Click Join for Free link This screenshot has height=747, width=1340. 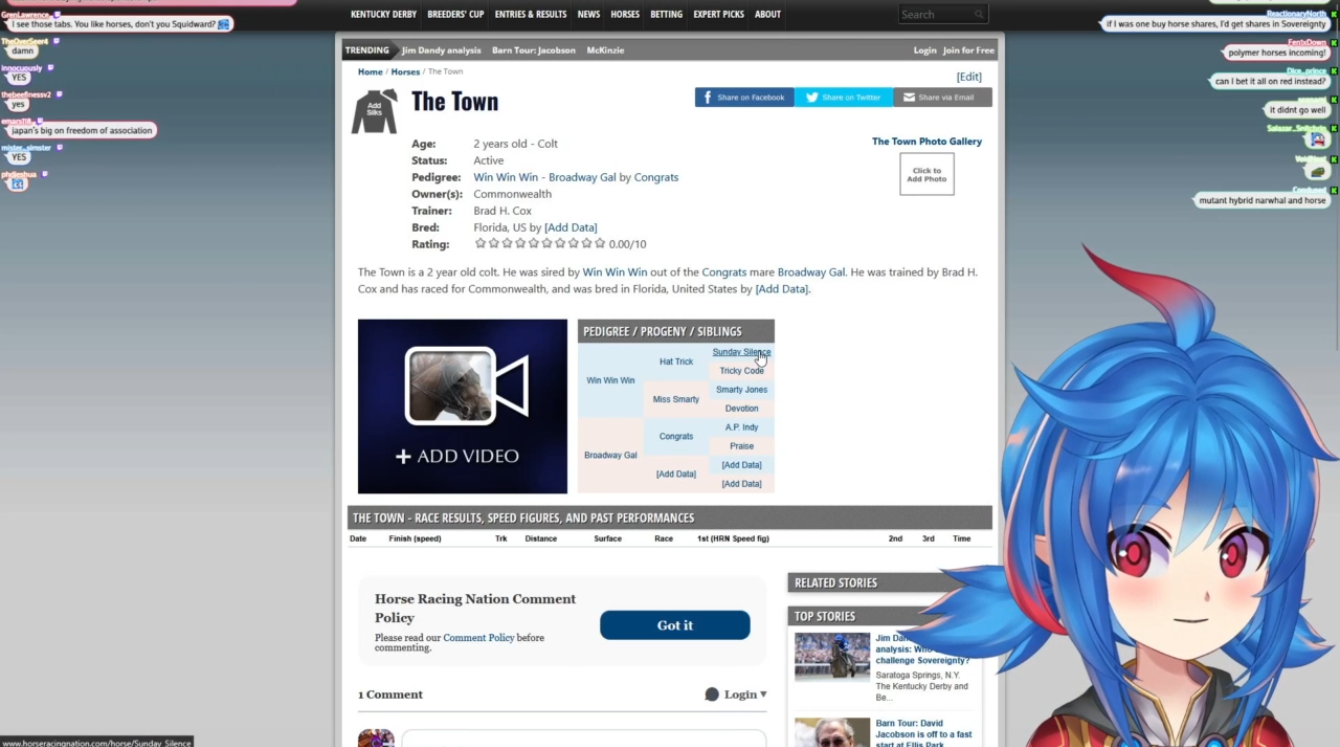[x=968, y=50]
